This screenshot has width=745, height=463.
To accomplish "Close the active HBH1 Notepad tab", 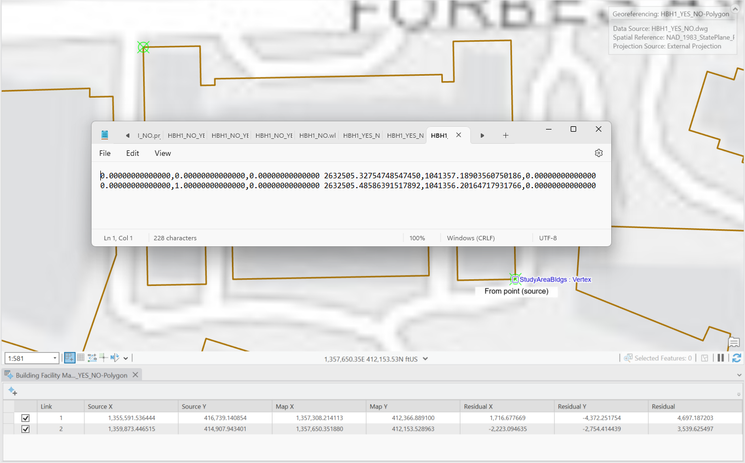I will (x=458, y=135).
